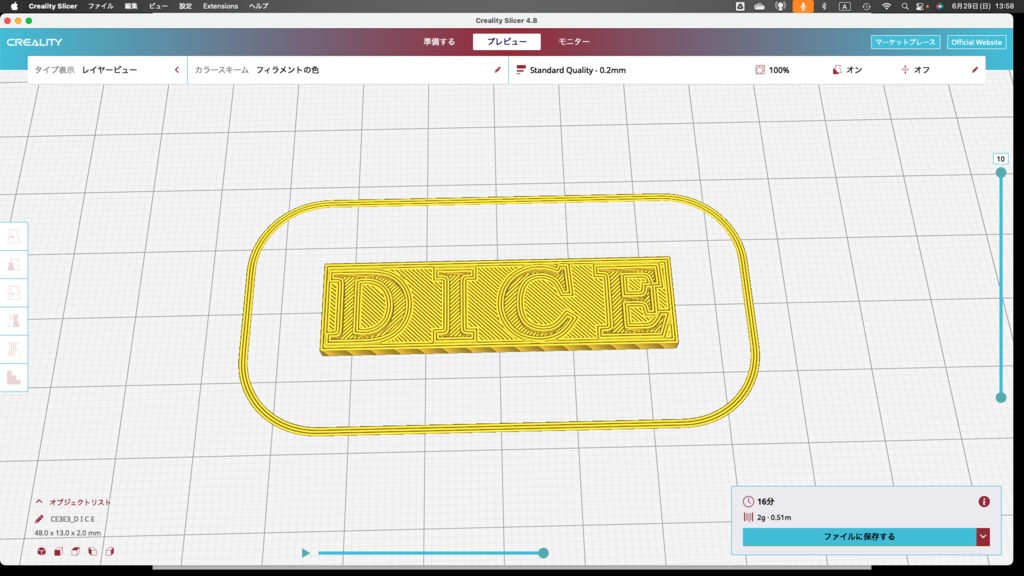1024x576 pixels.
Task: Open the save options dropdown arrow
Action: (x=983, y=537)
